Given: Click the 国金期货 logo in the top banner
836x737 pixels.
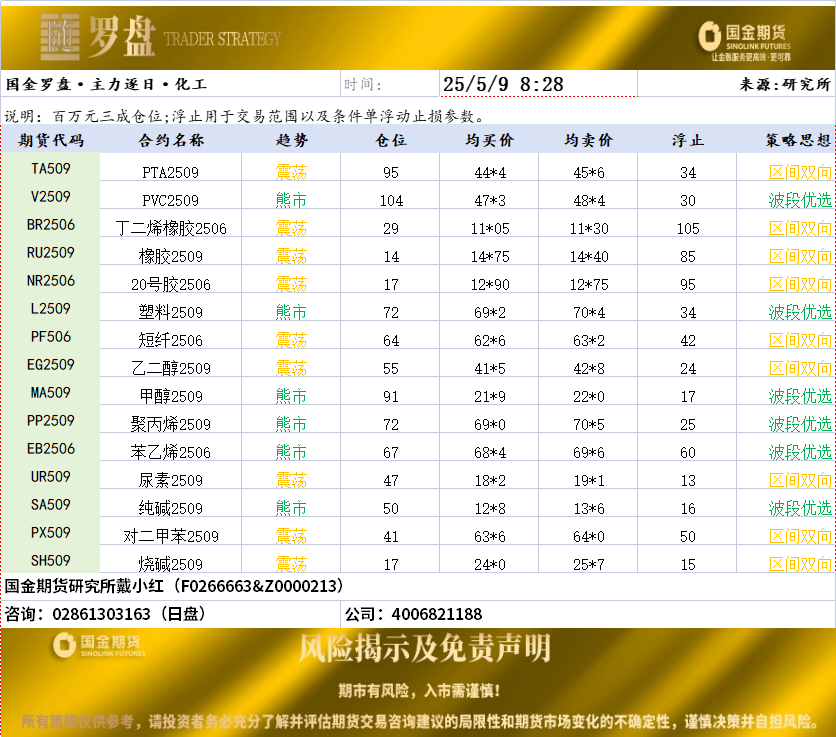Looking at the screenshot, I should (x=745, y=41).
